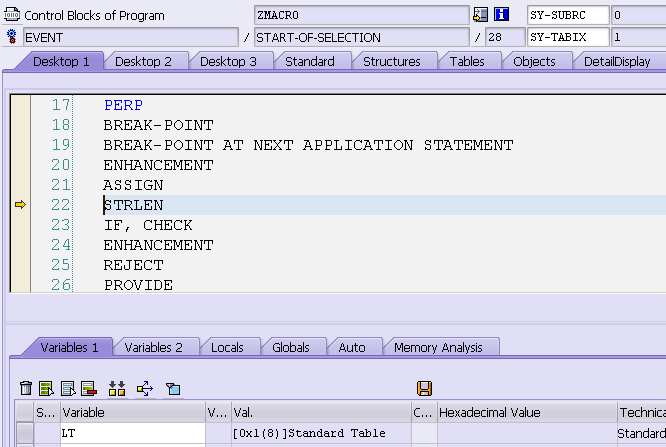
Task: Click ASSIGN on line 21
Action: pos(133,185)
